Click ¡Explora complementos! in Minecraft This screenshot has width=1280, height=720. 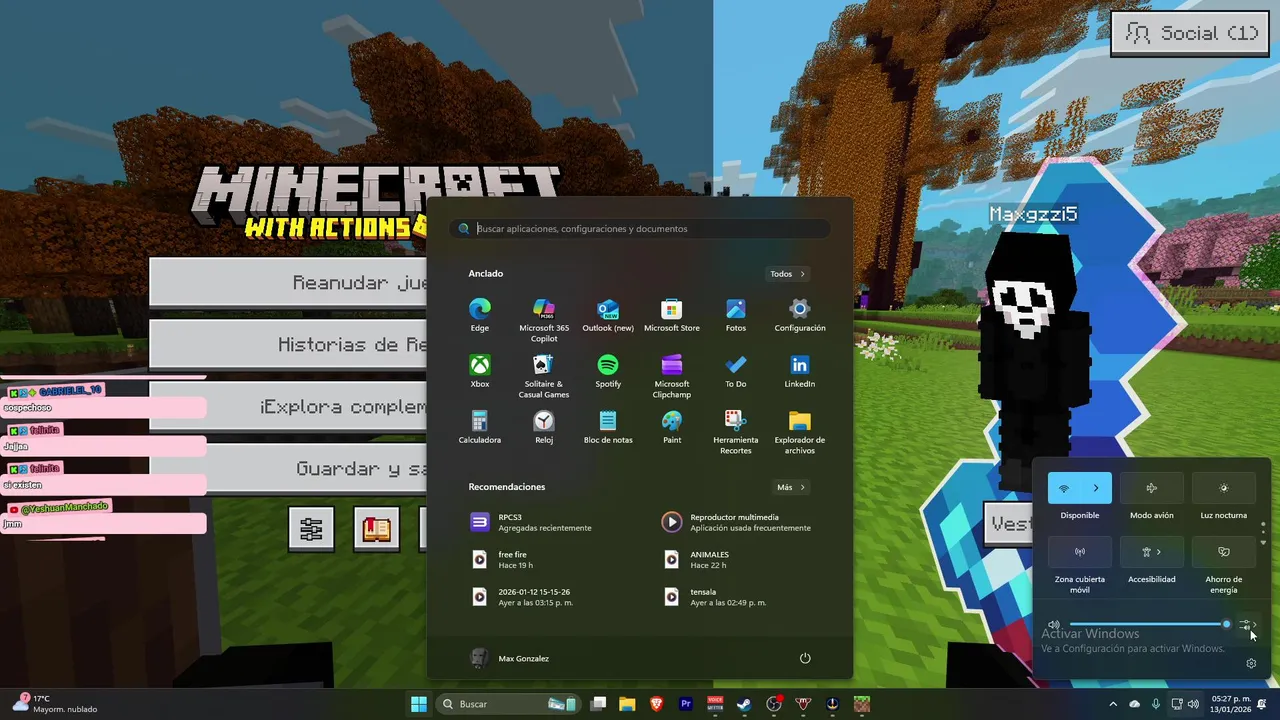tap(288, 406)
